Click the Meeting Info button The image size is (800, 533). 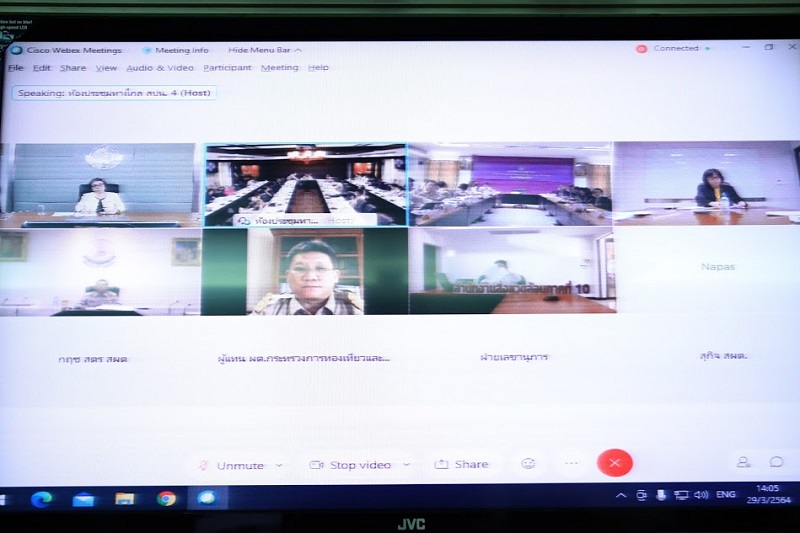(175, 50)
